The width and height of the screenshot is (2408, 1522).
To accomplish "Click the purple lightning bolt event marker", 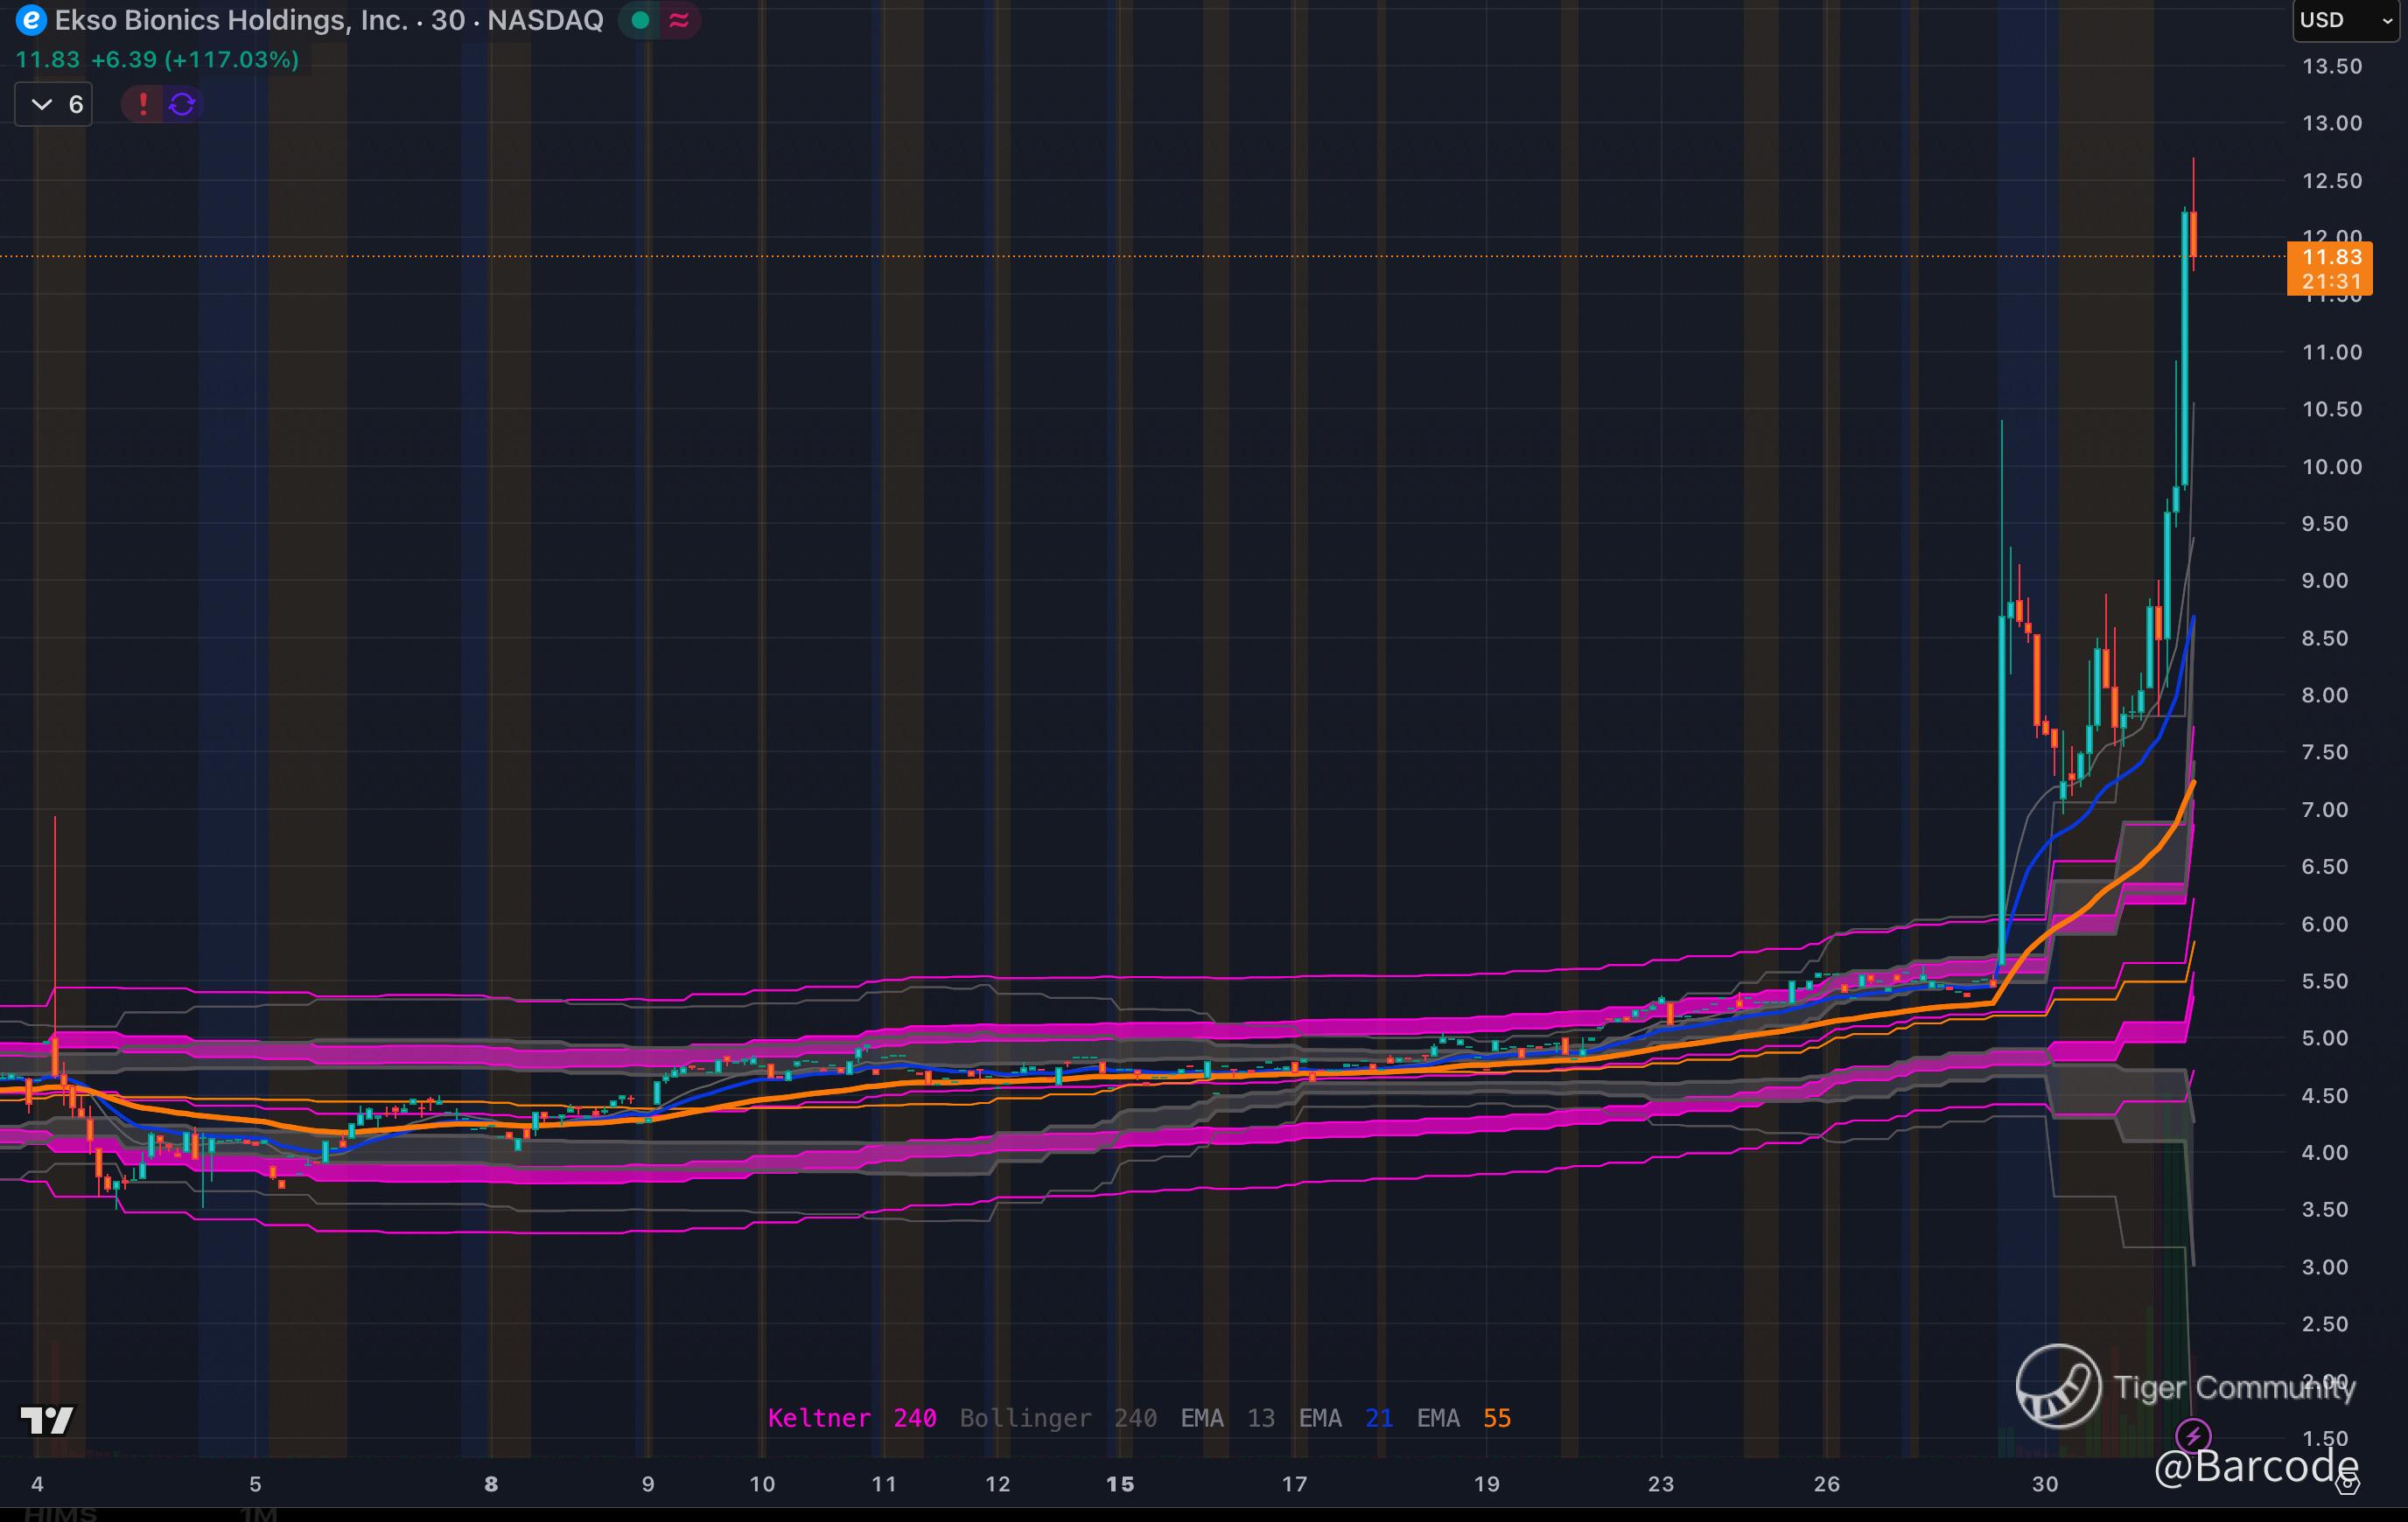I will click(2193, 1437).
